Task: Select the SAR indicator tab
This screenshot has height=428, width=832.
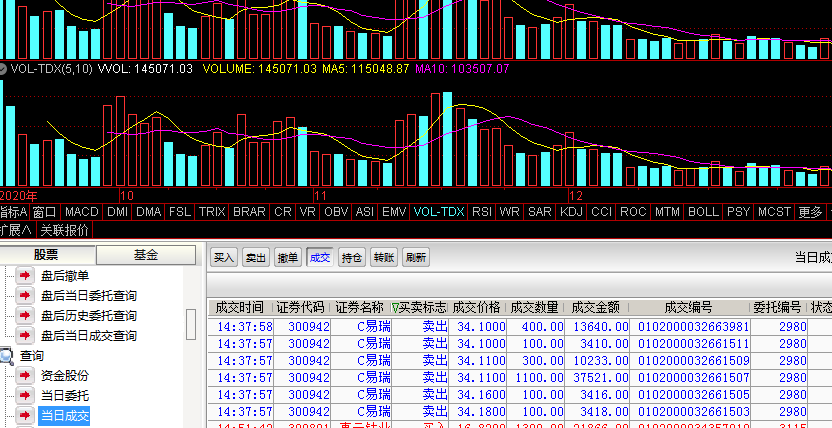Action: pos(540,212)
